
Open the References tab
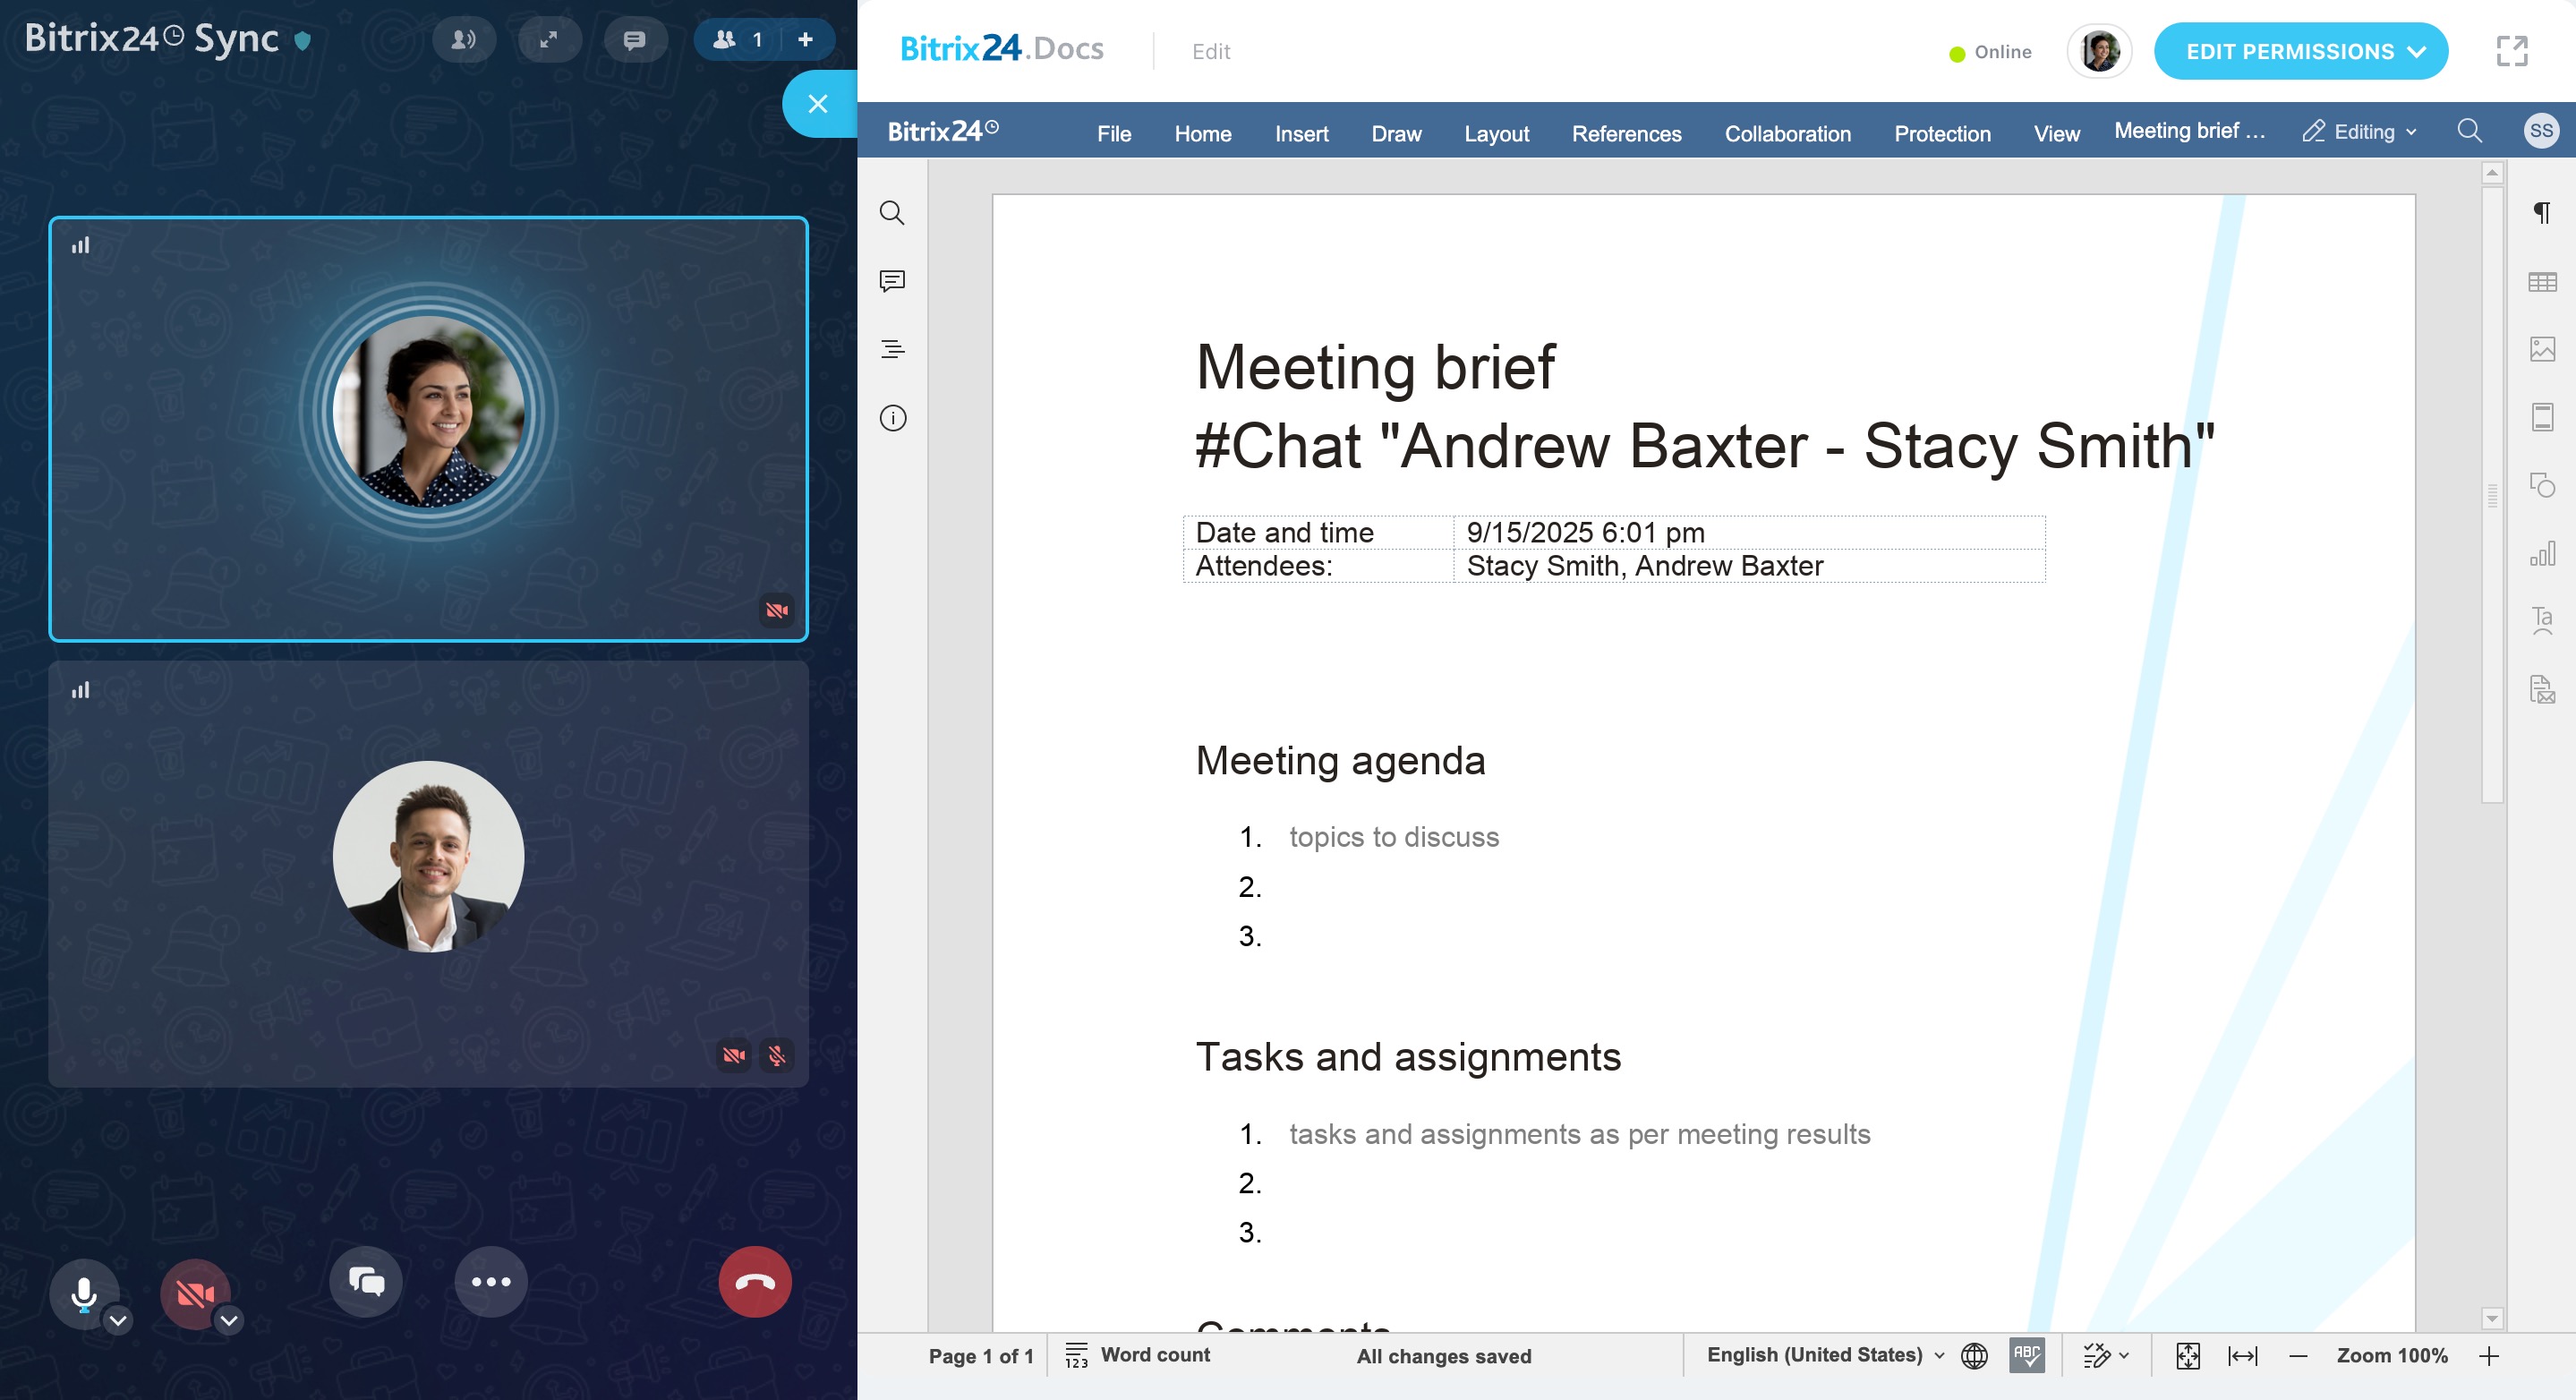coord(1626,133)
